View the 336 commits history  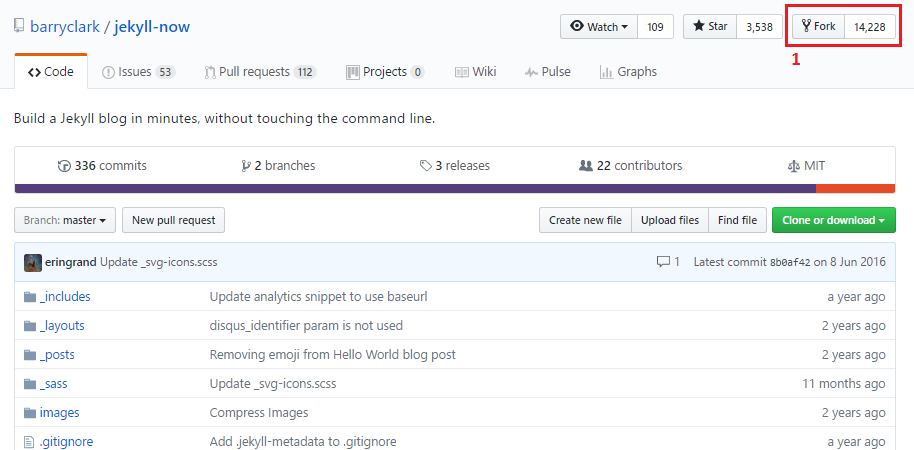pos(103,166)
